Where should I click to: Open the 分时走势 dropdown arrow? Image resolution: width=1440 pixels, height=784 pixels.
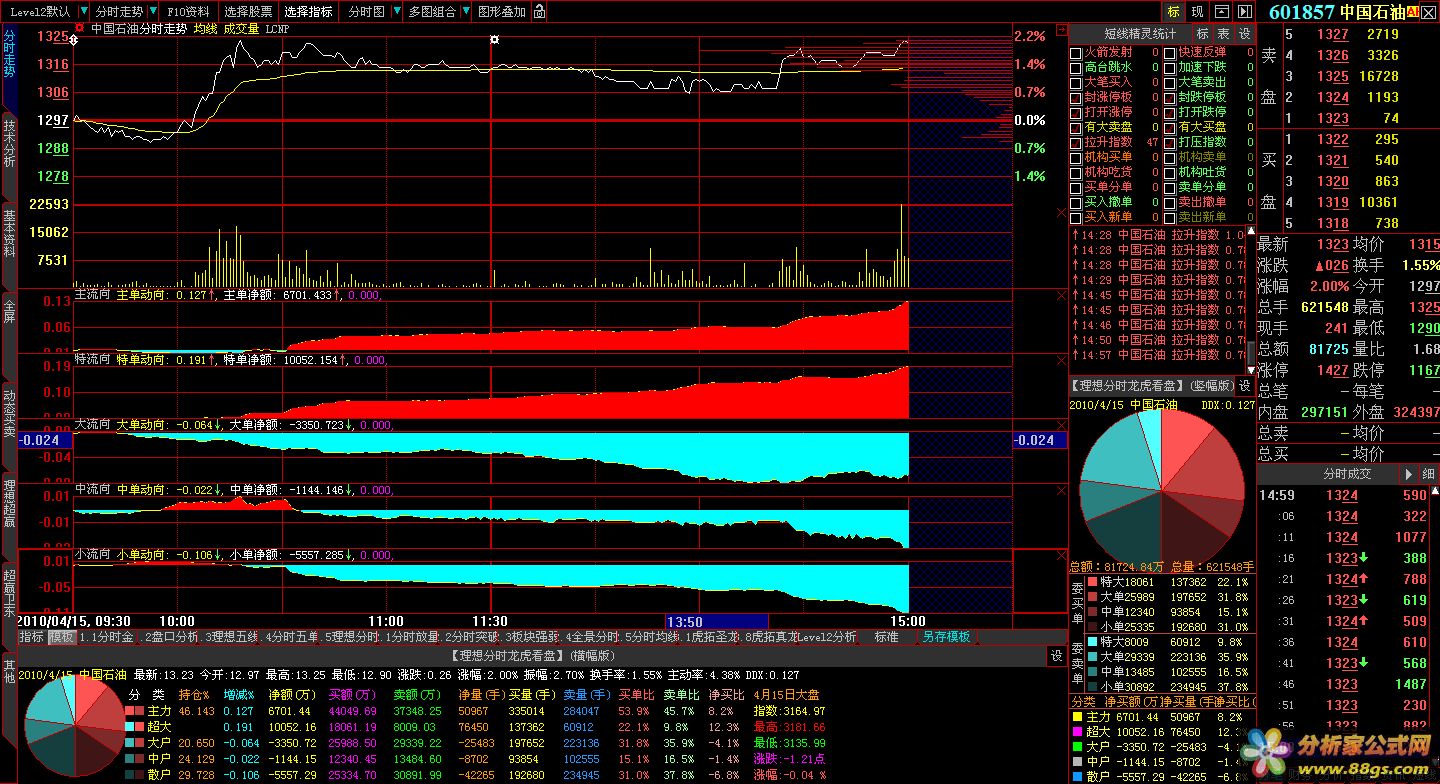[153, 12]
